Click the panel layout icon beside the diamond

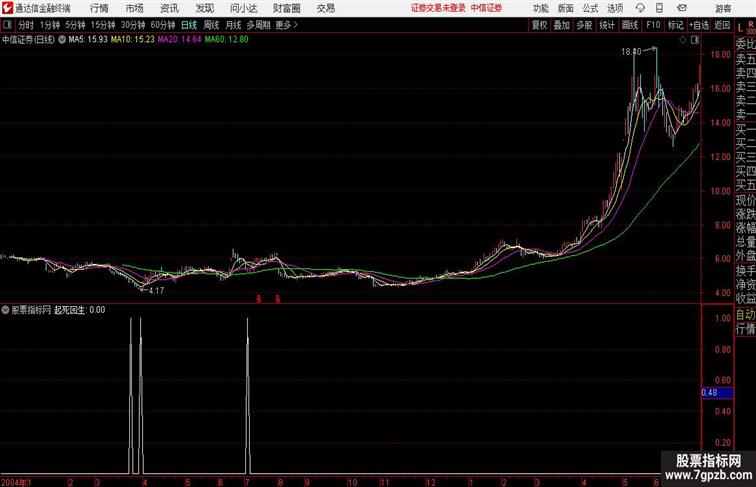click(695, 40)
